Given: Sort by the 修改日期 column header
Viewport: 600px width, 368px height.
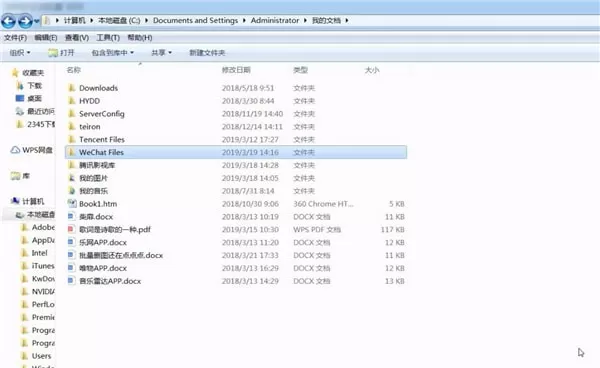Looking at the screenshot, I should coord(236,70).
